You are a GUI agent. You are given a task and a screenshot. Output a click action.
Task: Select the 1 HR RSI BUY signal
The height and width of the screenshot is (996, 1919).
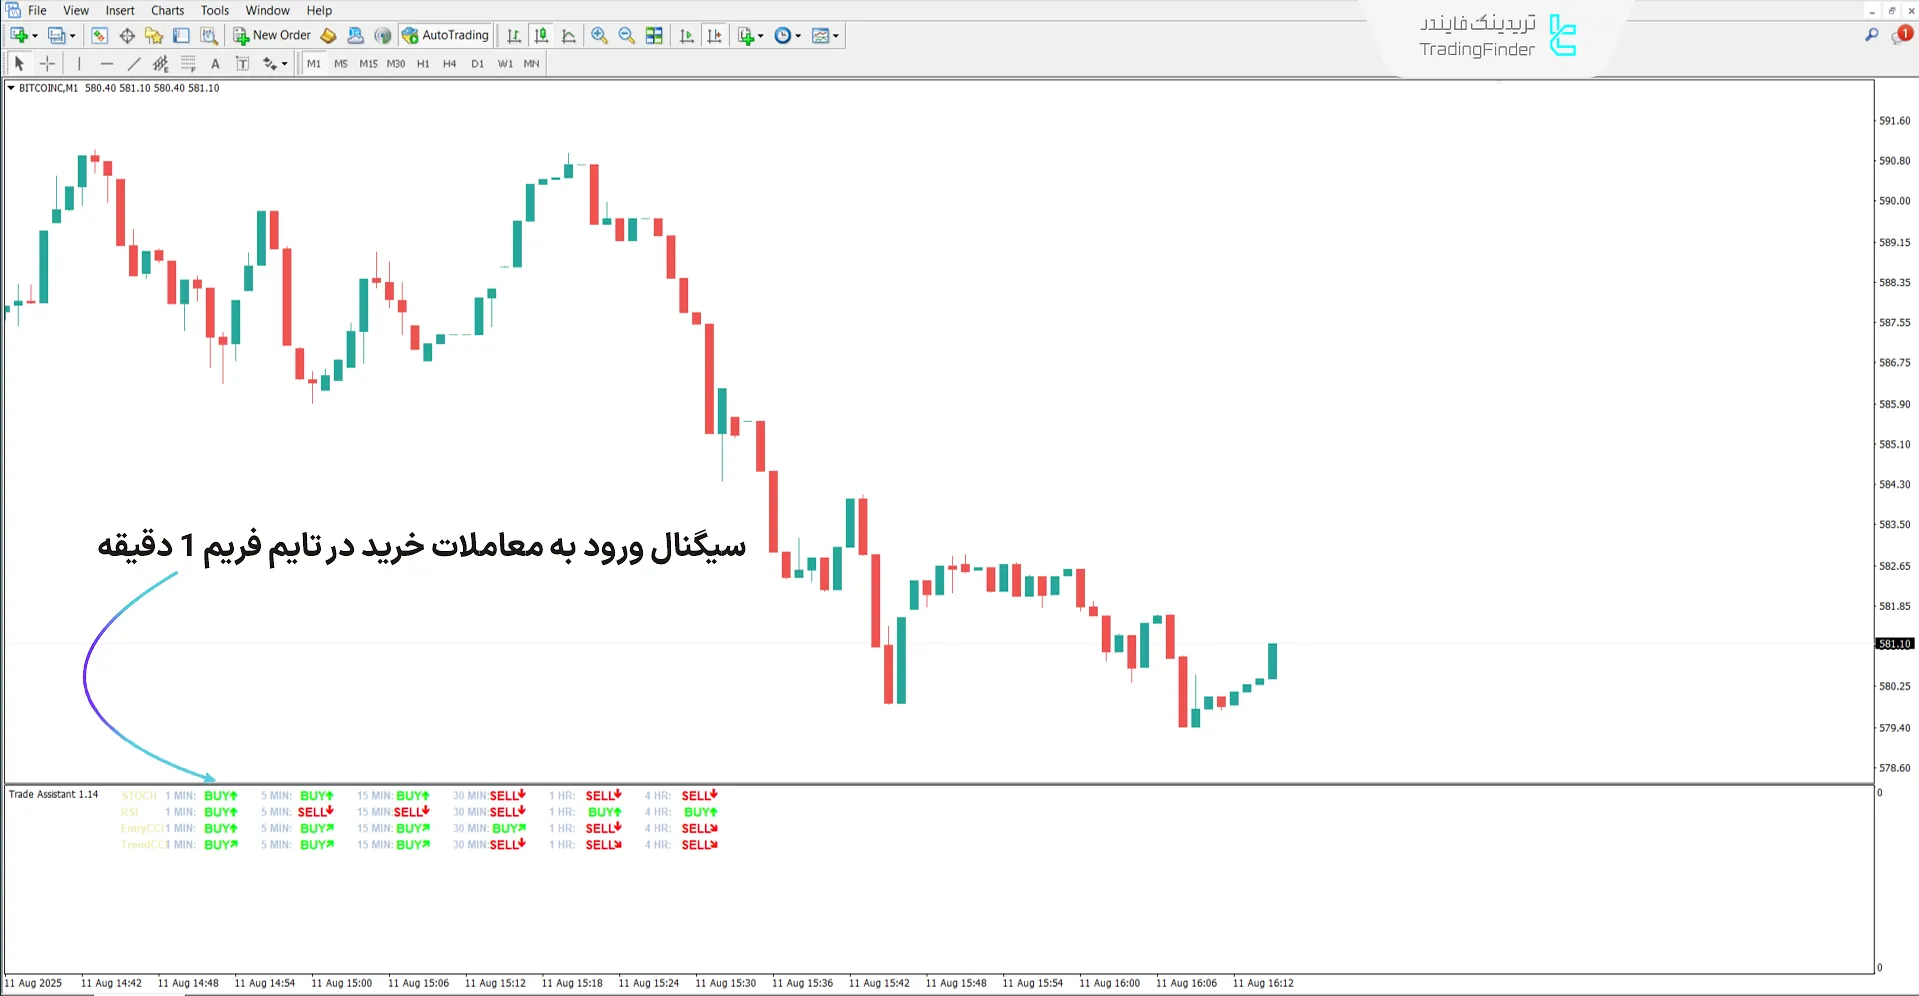[603, 812]
